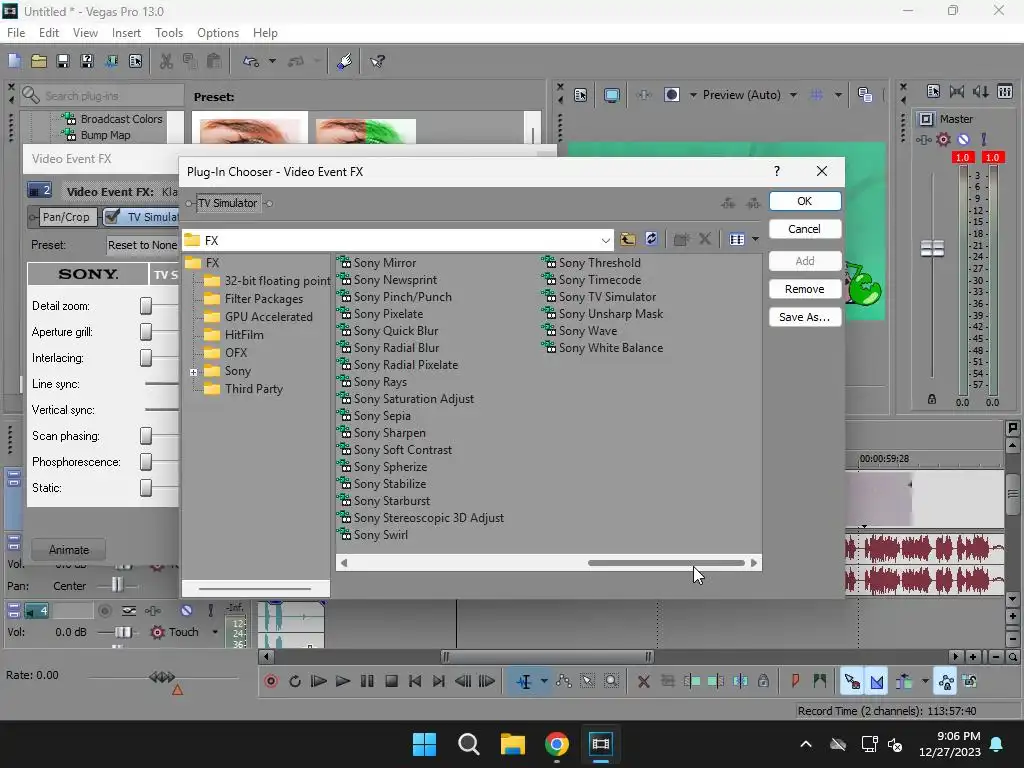Open the View menu
The height and width of the screenshot is (768, 1024).
[x=85, y=33]
